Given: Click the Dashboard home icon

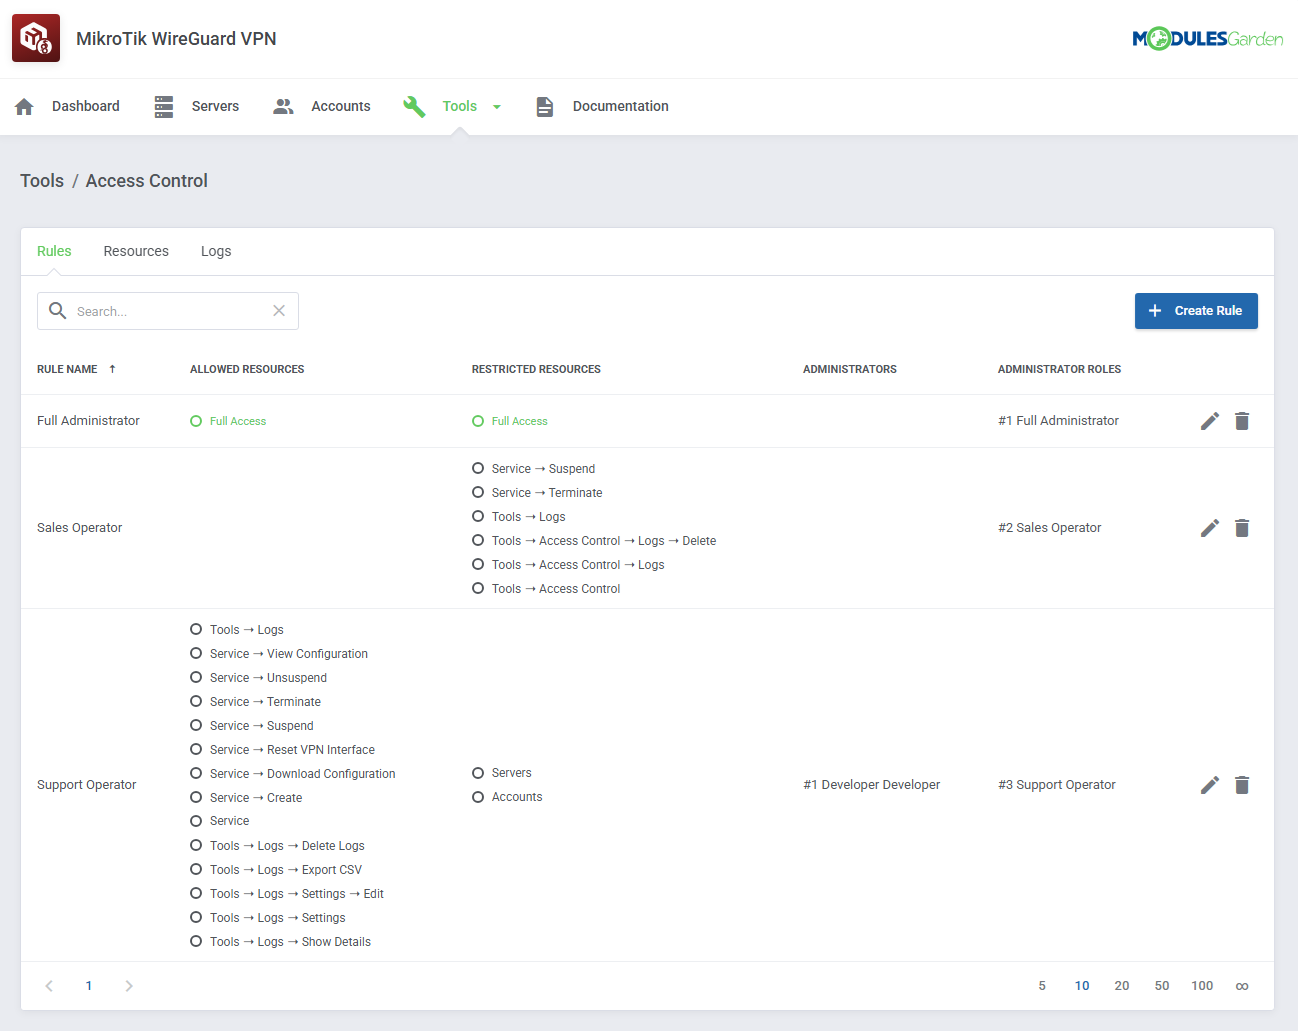Looking at the screenshot, I should [25, 107].
